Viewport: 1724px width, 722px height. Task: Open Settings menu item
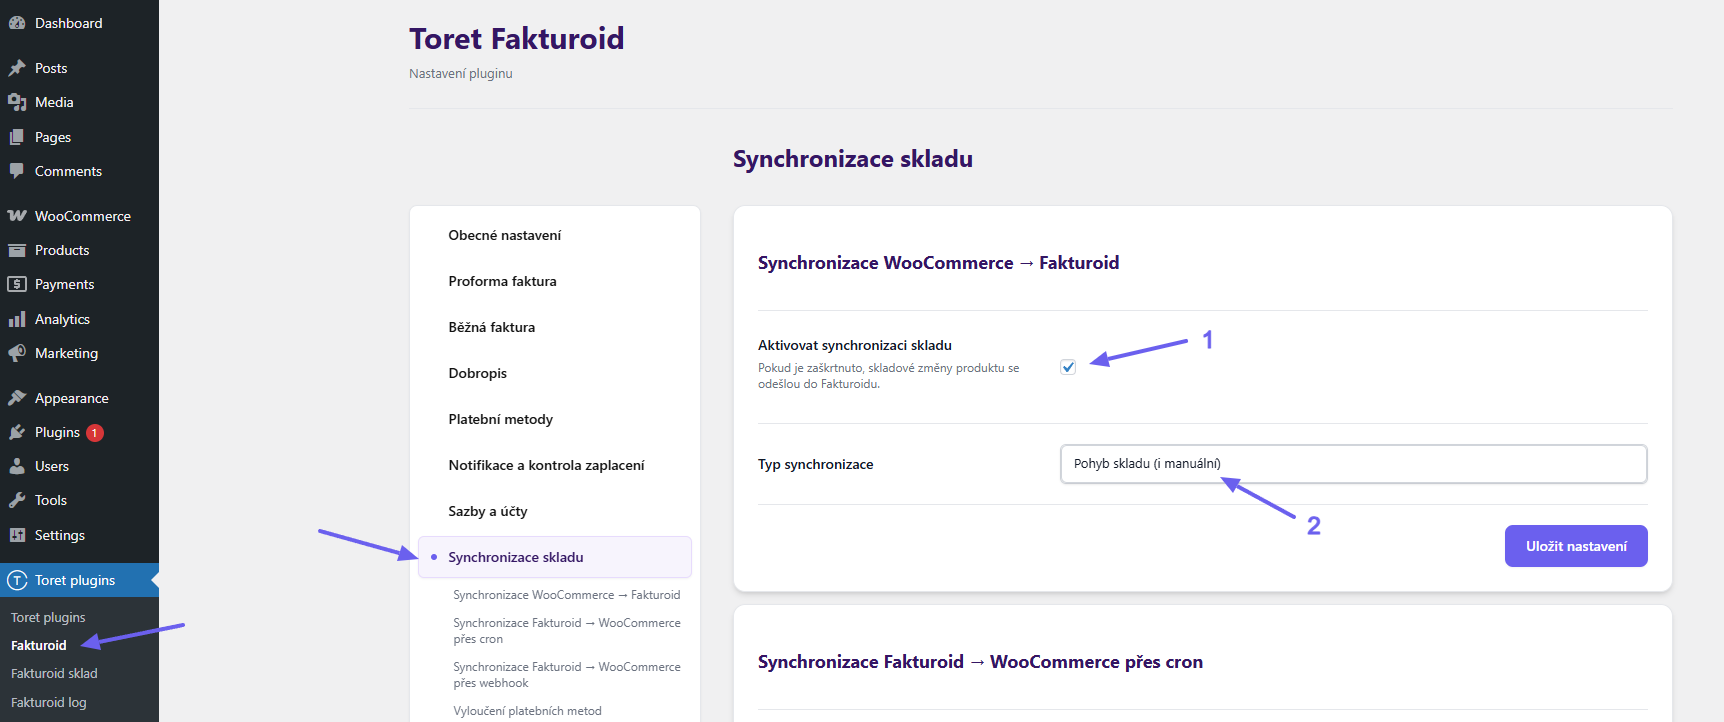[79, 535]
